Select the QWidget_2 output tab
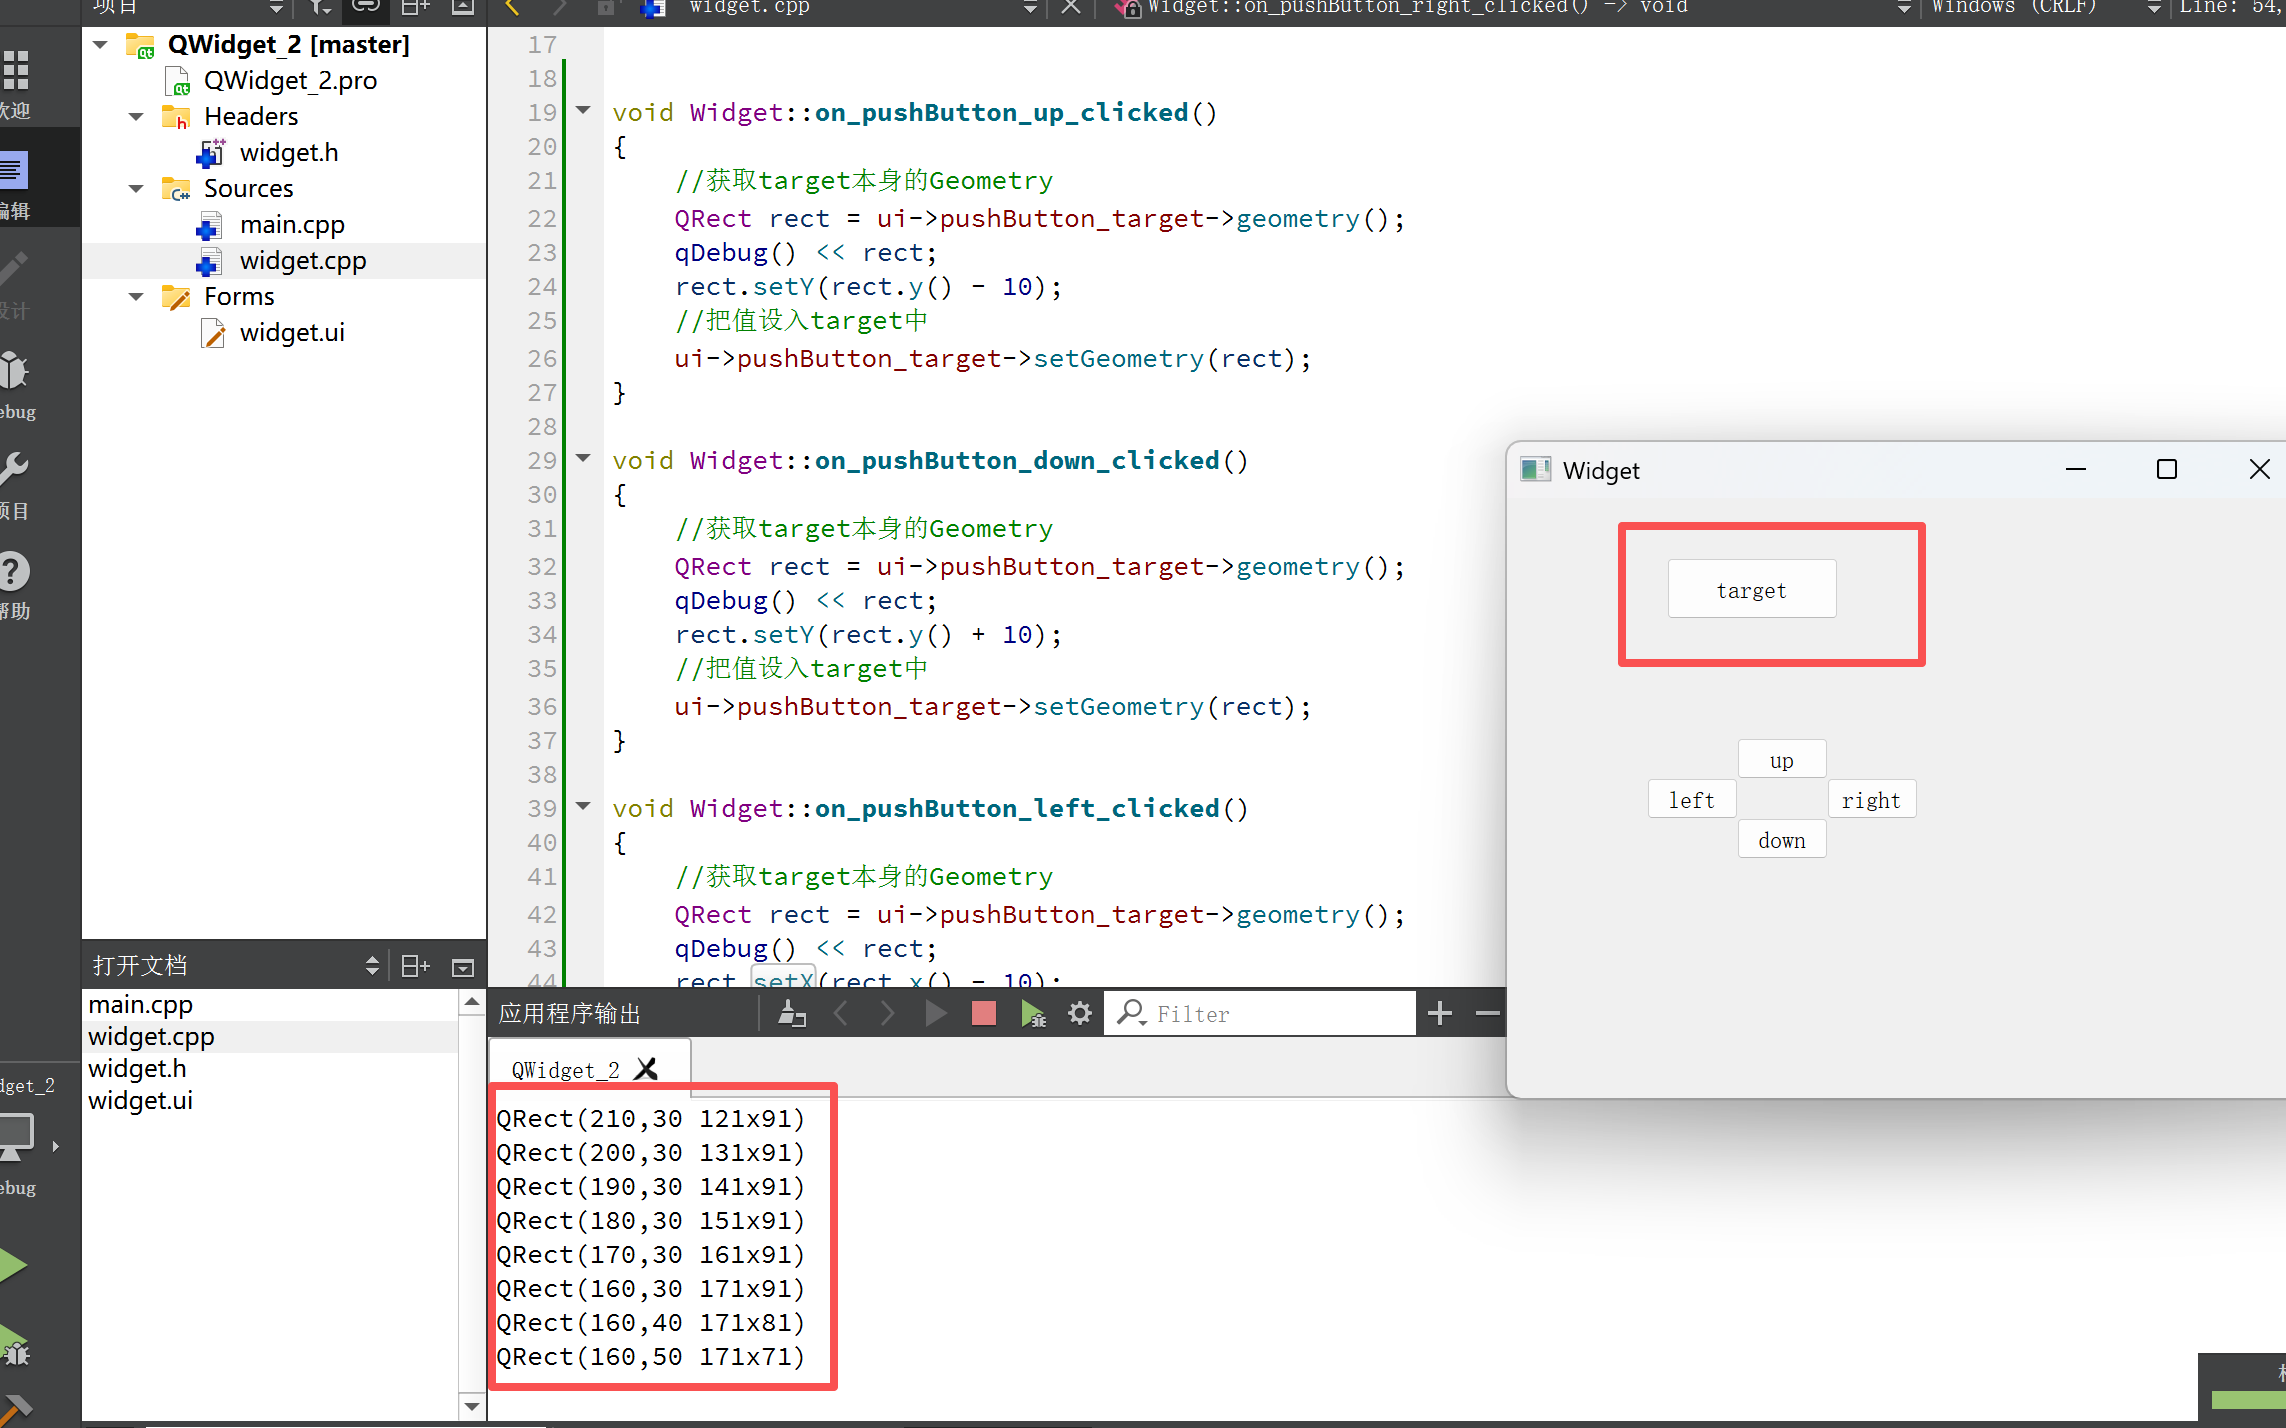Screen dimensions: 2286x1428 point(566,1070)
